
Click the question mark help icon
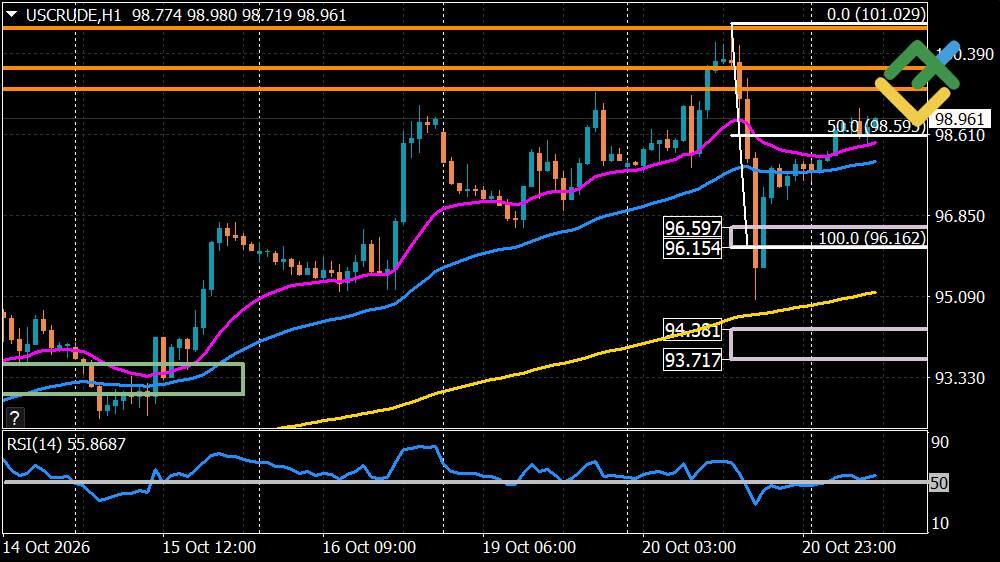coord(14,418)
